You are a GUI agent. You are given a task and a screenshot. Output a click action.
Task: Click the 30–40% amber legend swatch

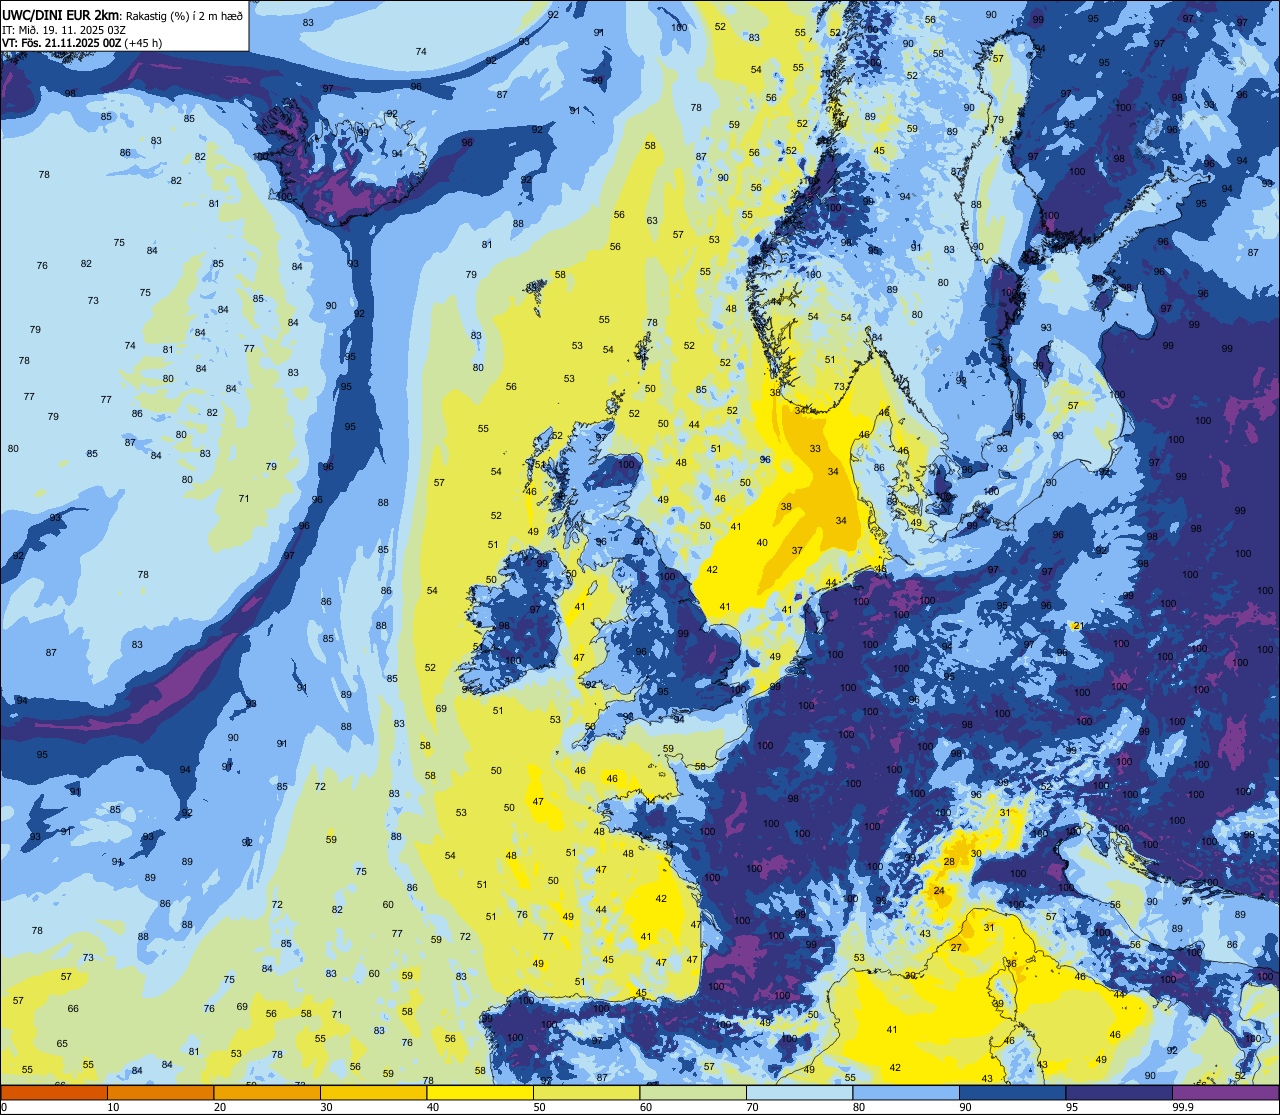pos(373,1092)
